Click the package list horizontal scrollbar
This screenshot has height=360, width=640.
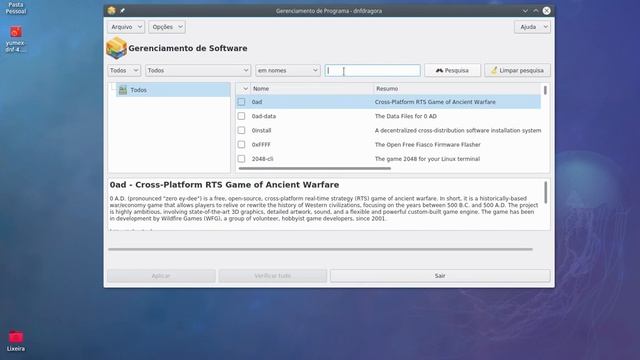coord(314,168)
